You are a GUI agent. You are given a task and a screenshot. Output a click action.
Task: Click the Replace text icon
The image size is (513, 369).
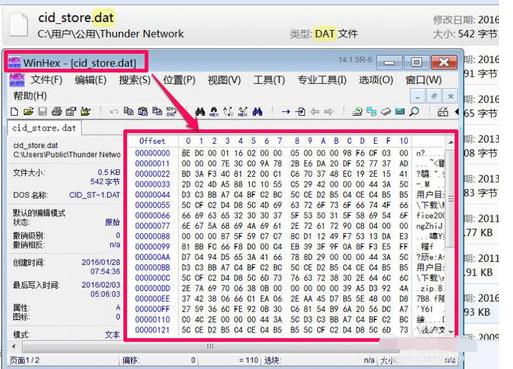(228, 111)
